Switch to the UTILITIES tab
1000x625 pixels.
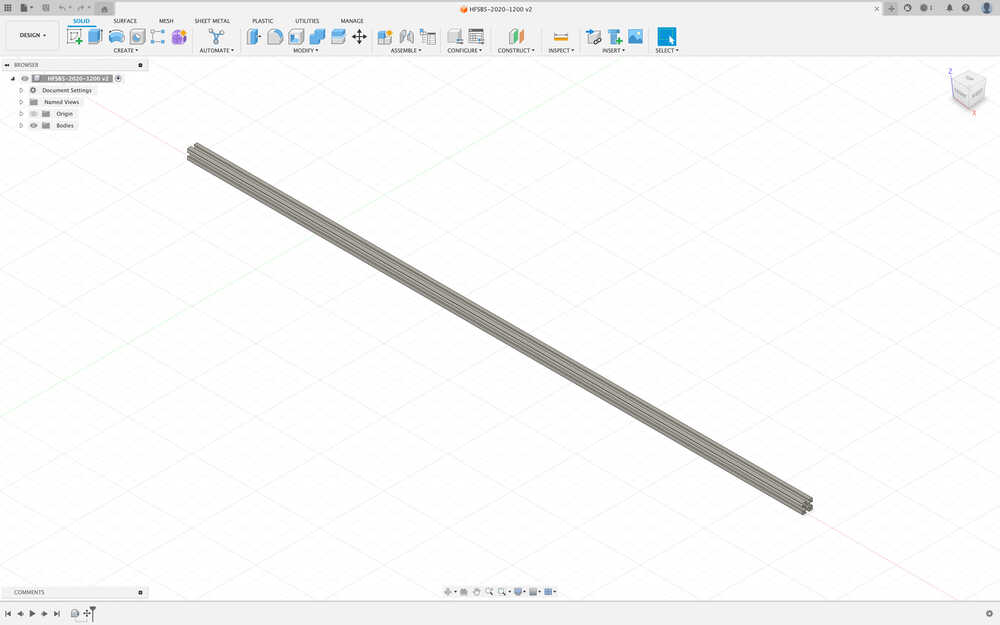point(307,21)
